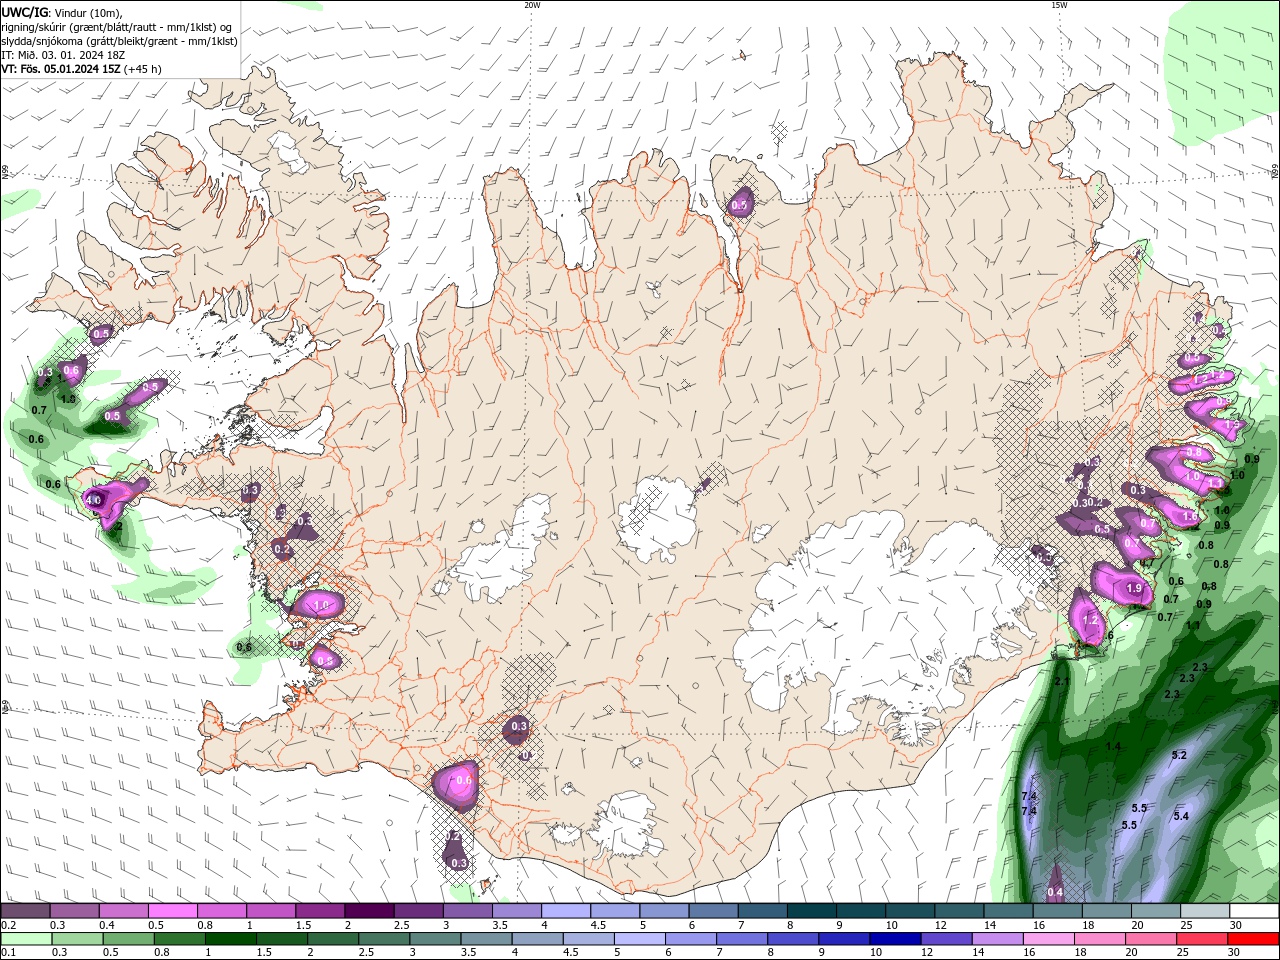Click the VT: Fös. 05.01.2024 15Z valid time

click(x=81, y=69)
